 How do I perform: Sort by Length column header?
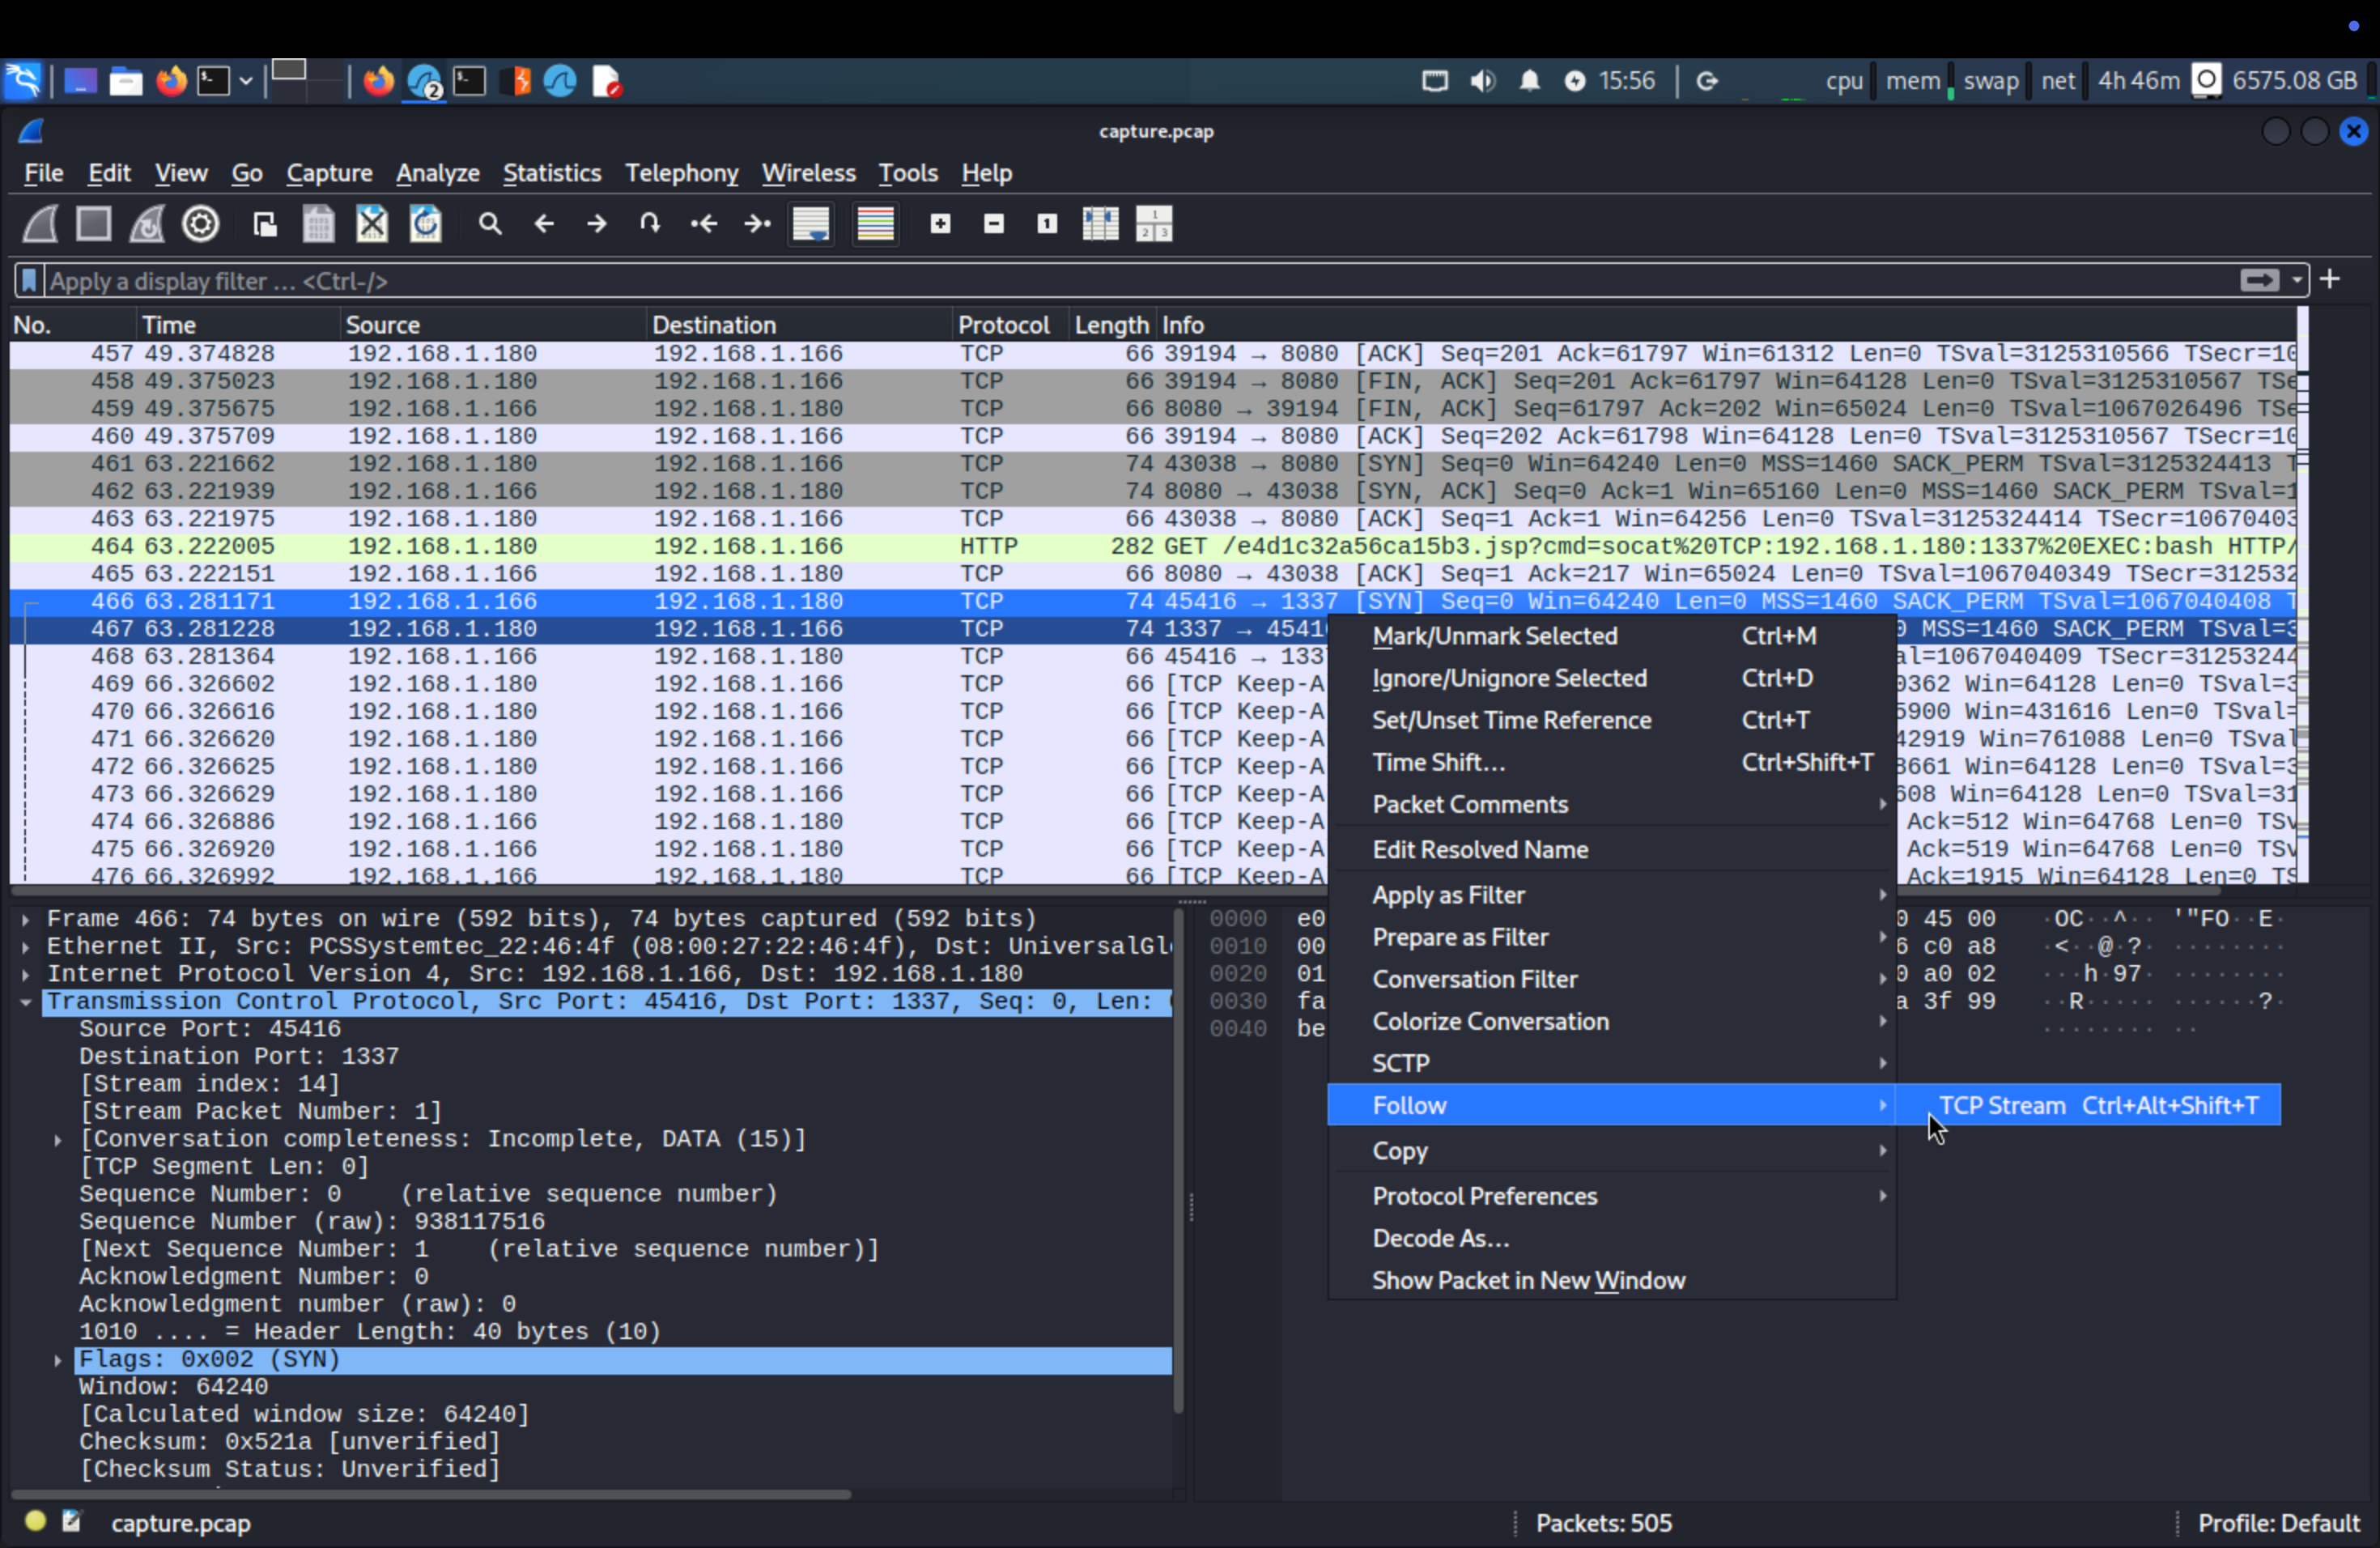(1112, 325)
